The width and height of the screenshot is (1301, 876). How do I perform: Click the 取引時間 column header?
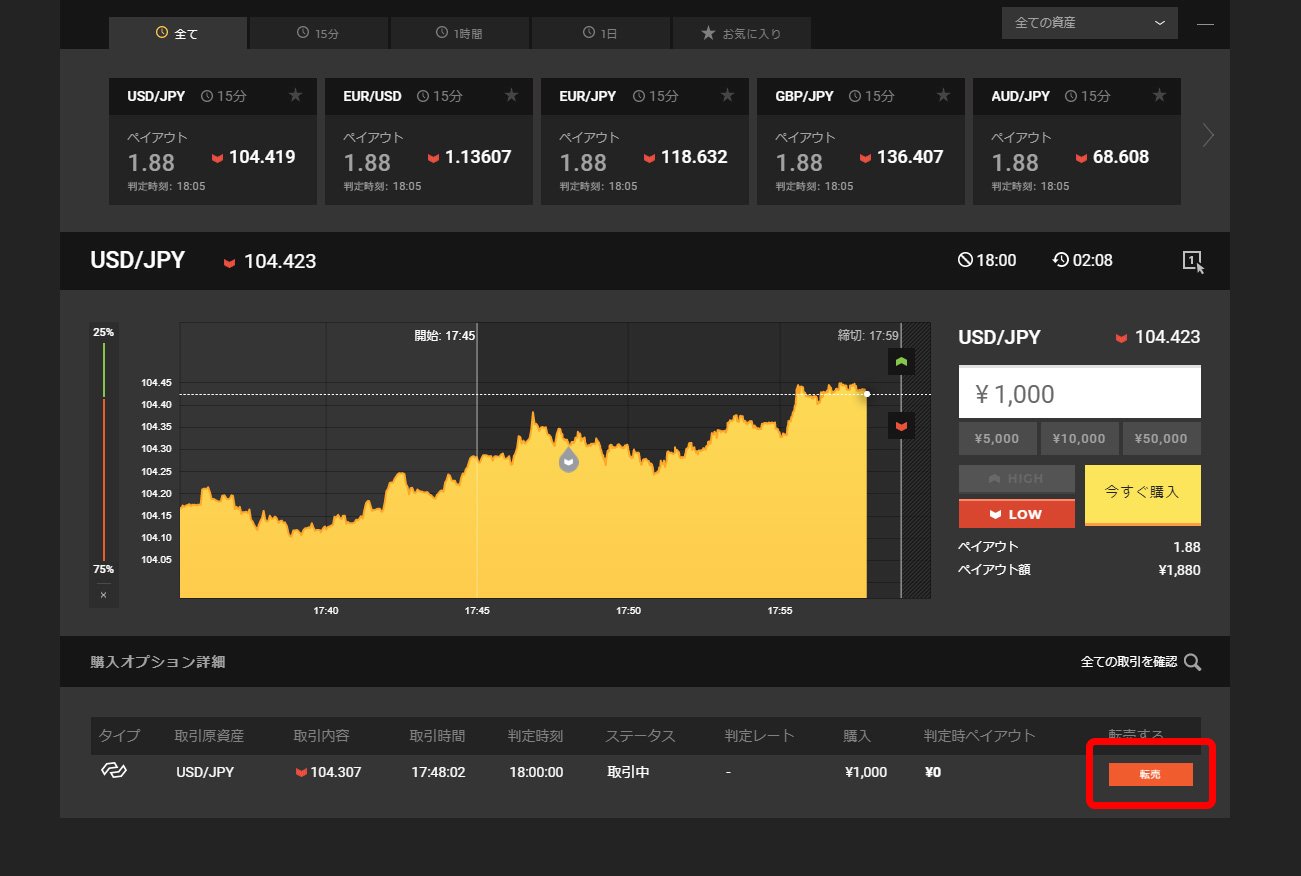tap(437, 736)
